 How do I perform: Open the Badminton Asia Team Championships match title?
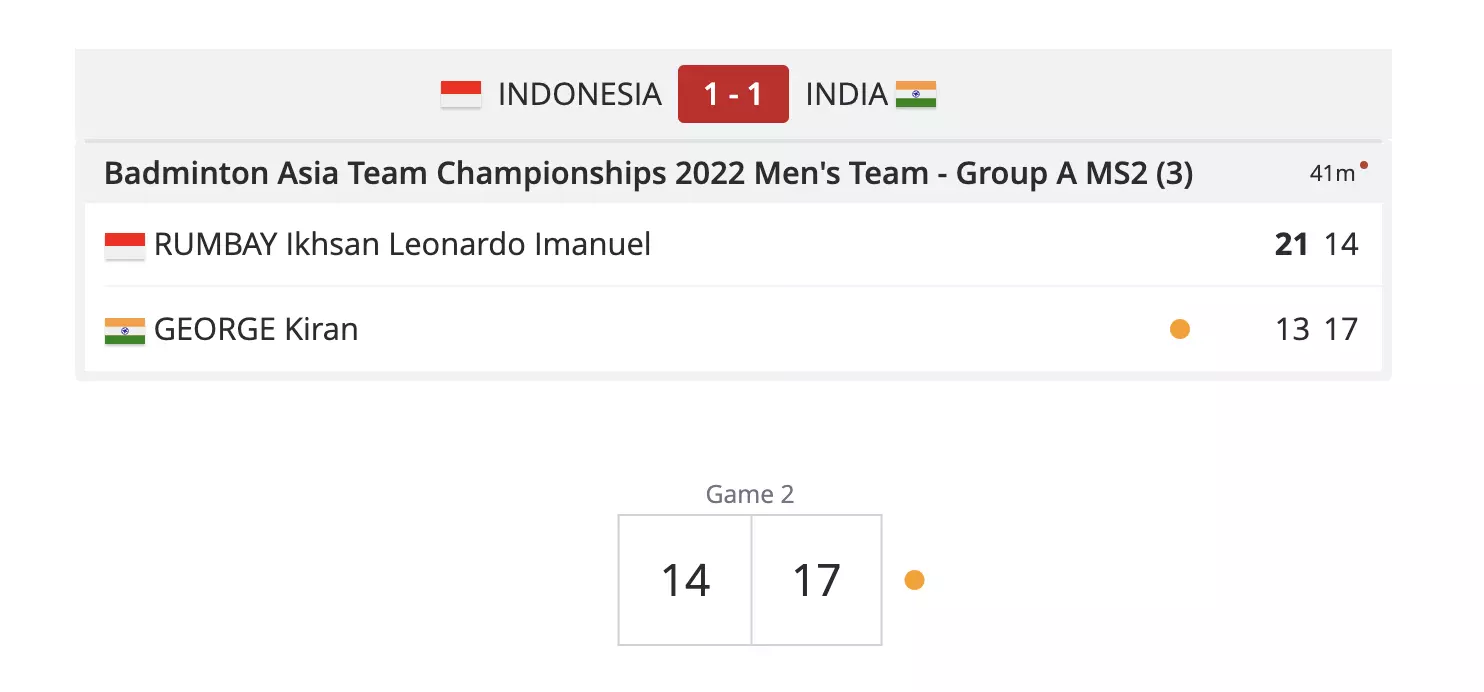coord(648,173)
